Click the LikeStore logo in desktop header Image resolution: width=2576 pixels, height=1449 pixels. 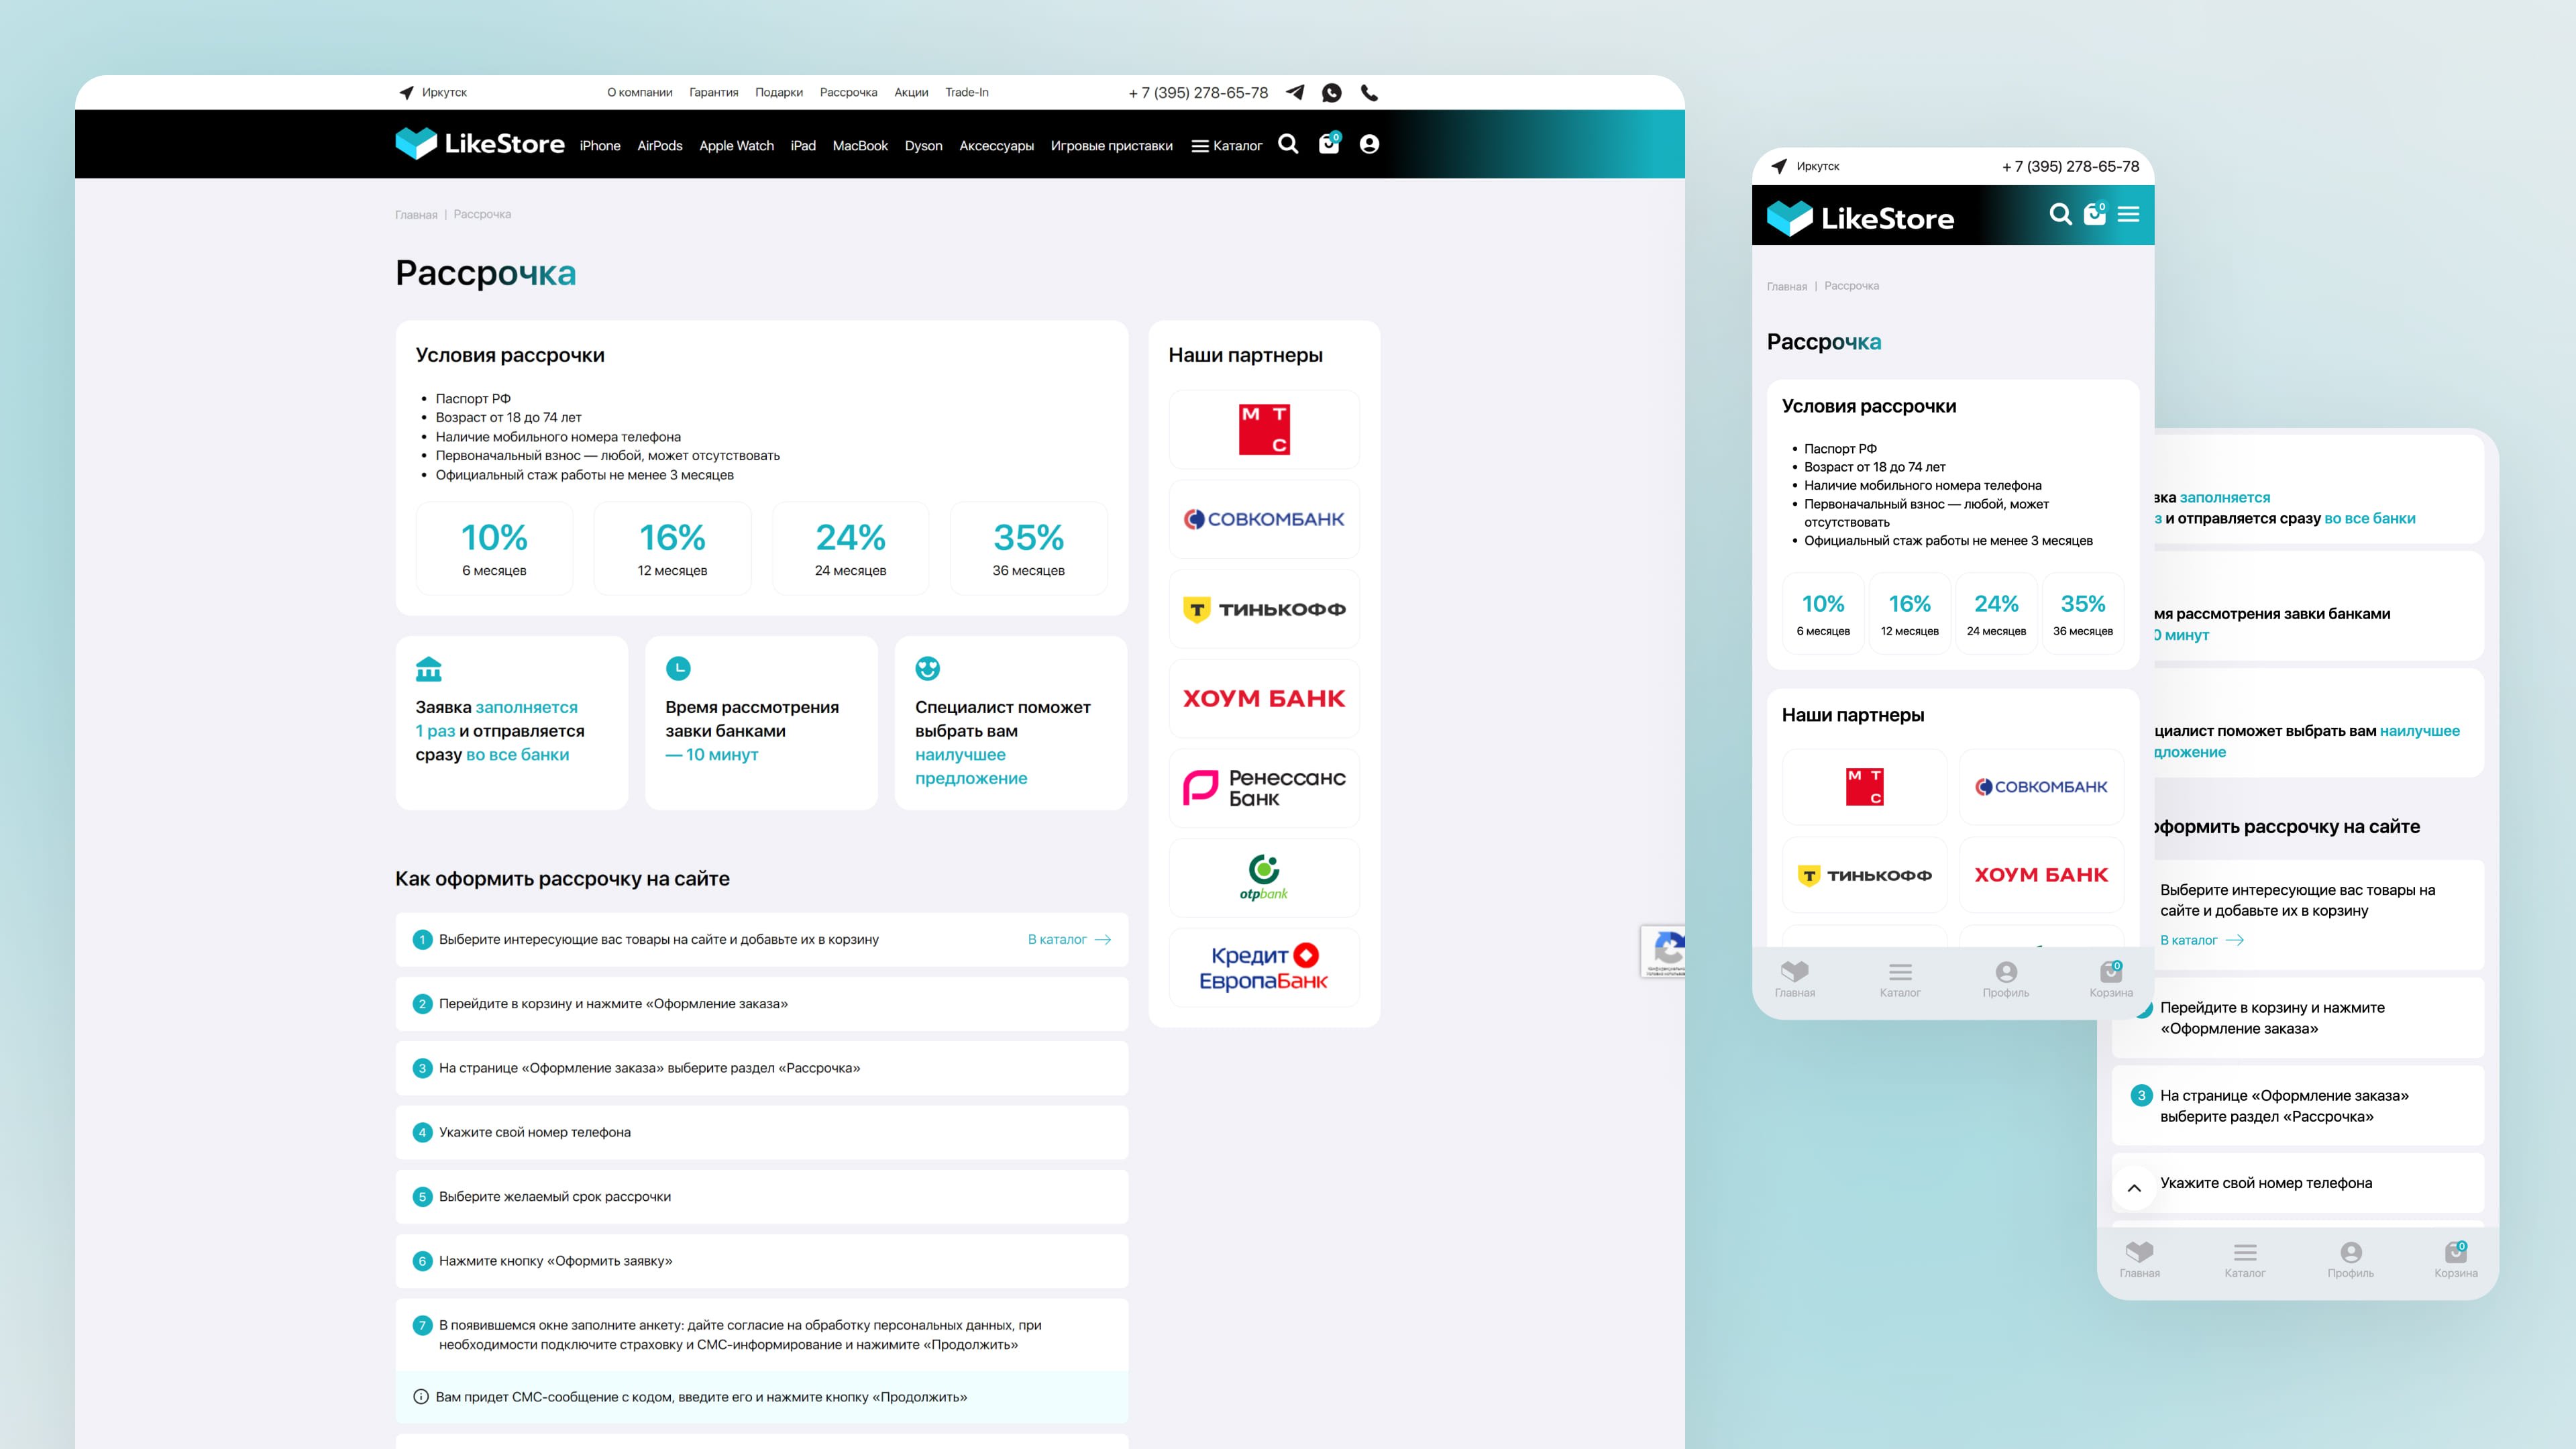[x=480, y=144]
